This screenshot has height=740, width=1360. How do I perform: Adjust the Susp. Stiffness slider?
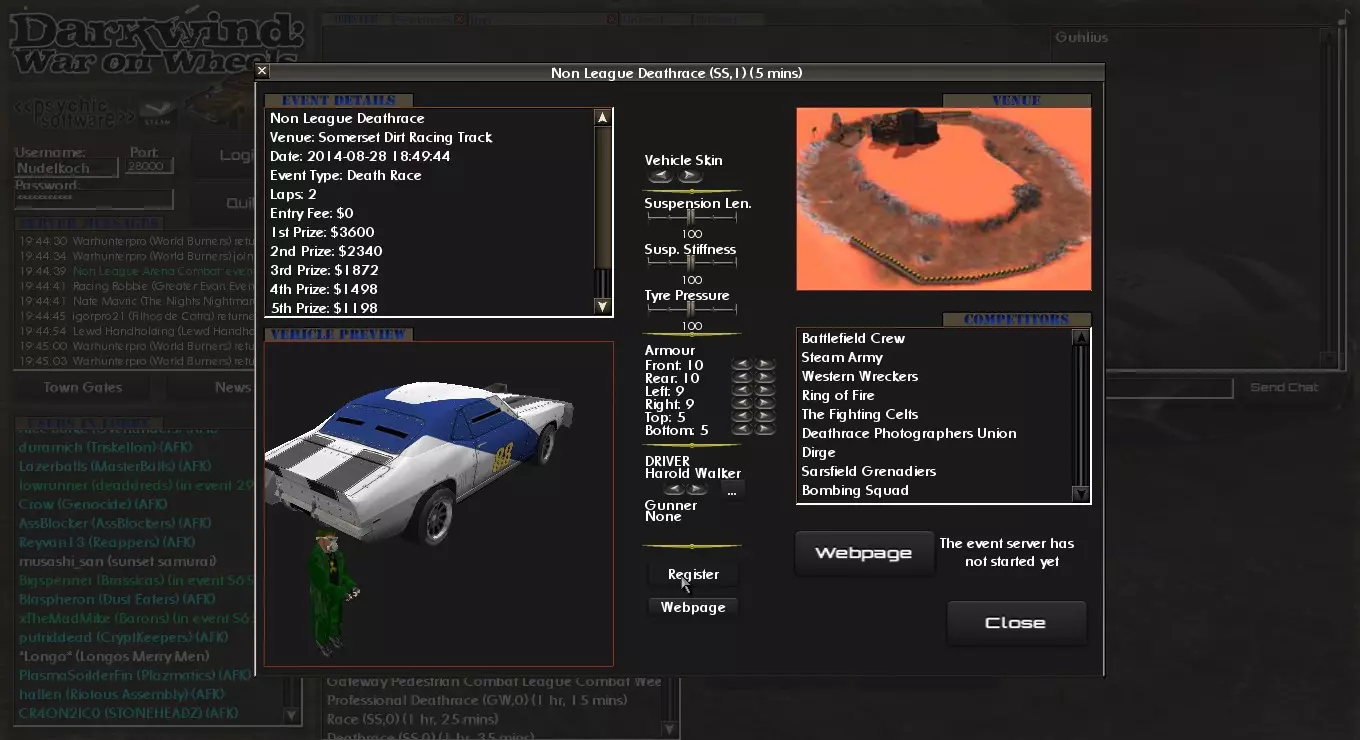pyautogui.click(x=692, y=263)
